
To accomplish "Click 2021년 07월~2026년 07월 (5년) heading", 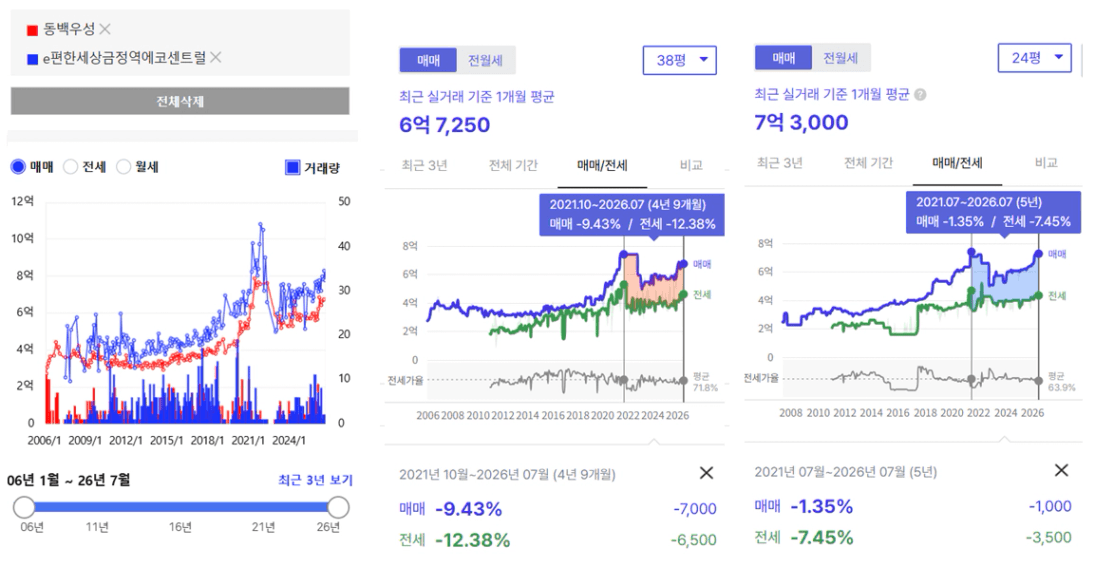I will 845,472.
